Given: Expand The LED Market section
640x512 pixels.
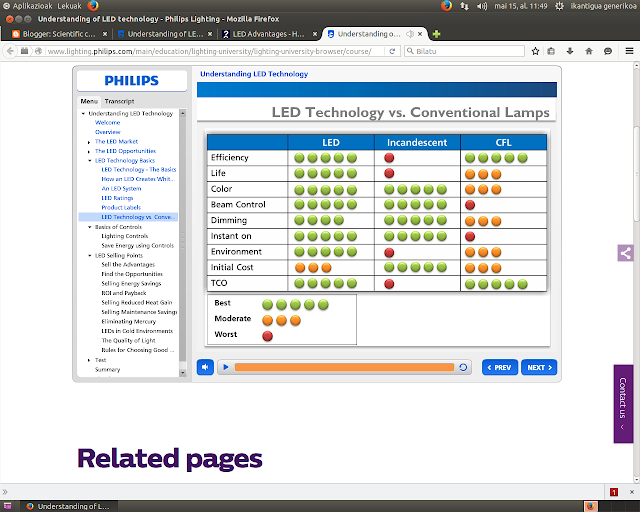Looking at the screenshot, I should pyautogui.click(x=89, y=142).
